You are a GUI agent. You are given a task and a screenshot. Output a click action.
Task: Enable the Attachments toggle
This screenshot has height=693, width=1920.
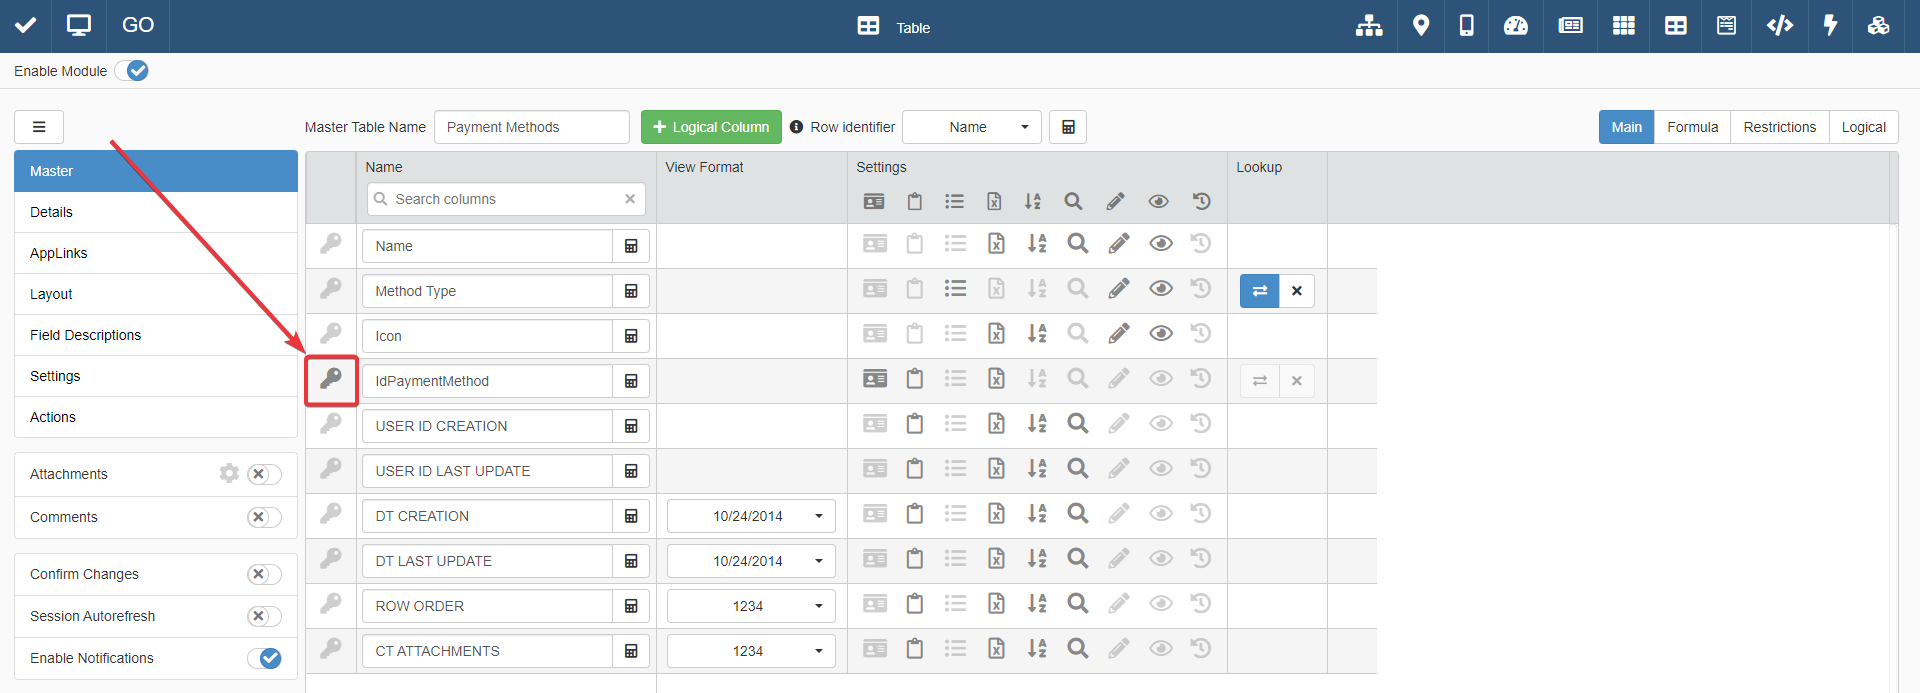pos(264,474)
